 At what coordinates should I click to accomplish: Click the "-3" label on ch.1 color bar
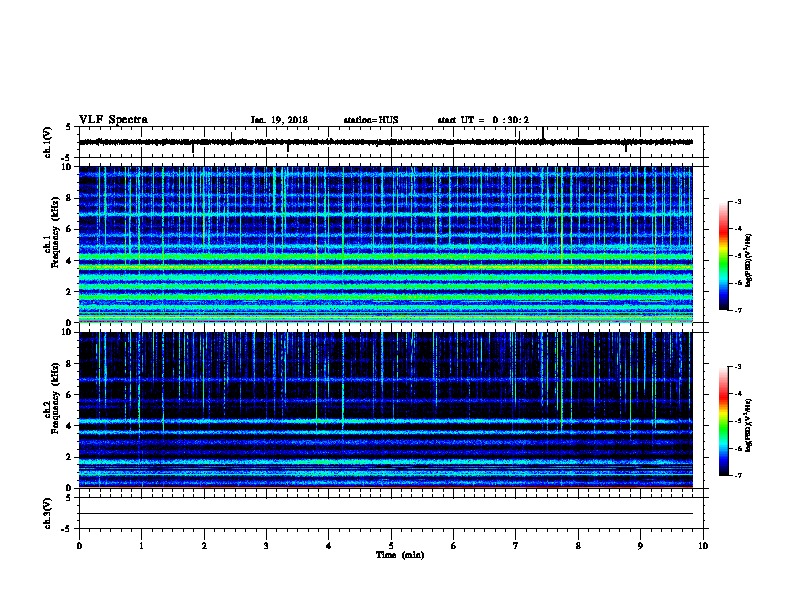click(738, 201)
